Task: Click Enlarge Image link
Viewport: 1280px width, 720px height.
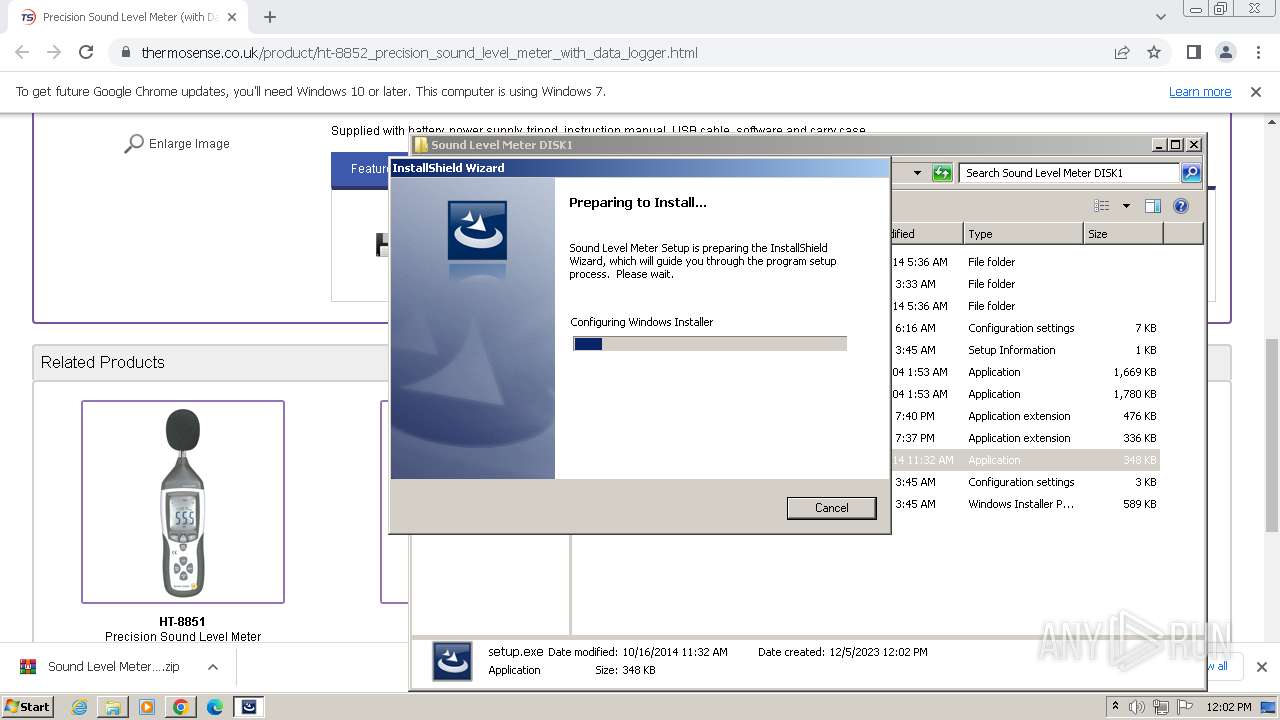Action: click(x=176, y=144)
